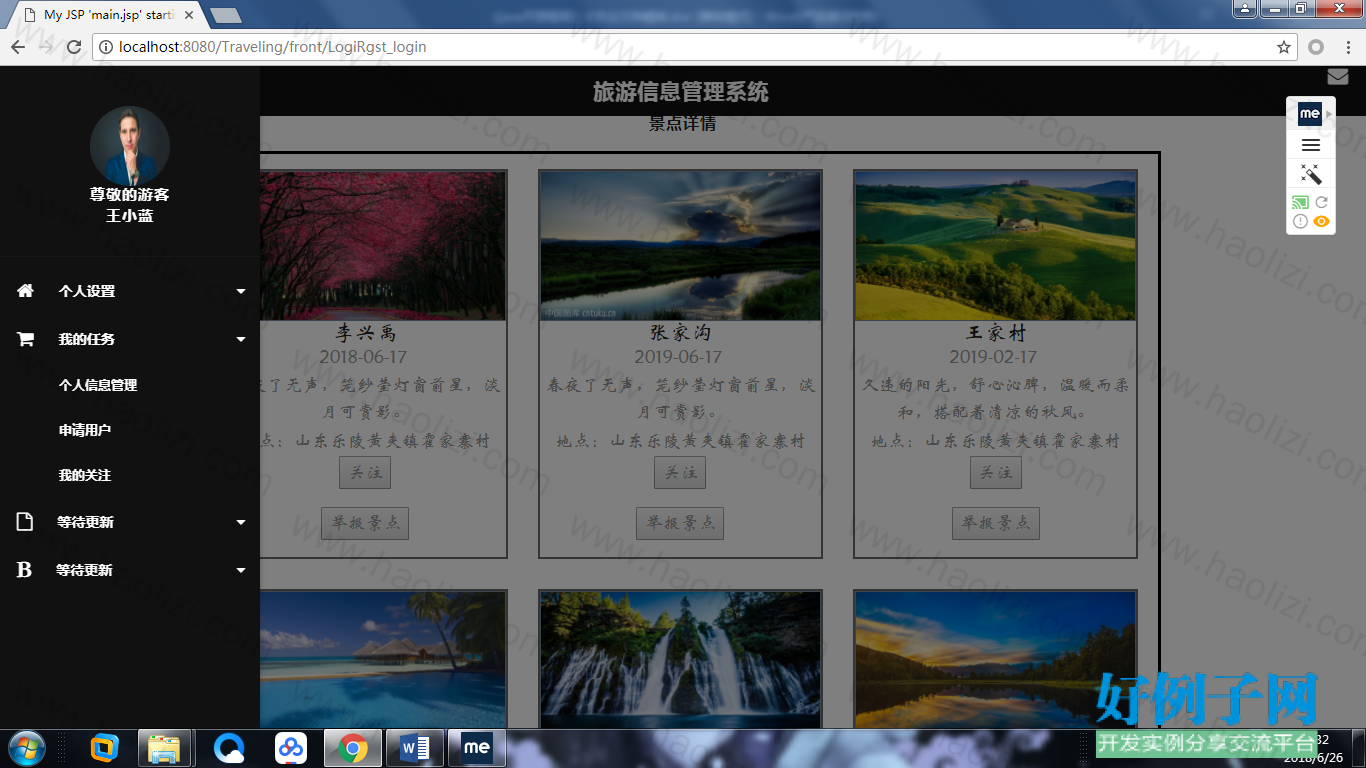Click the browser forward arrow
The height and width of the screenshot is (768, 1366).
(x=46, y=47)
